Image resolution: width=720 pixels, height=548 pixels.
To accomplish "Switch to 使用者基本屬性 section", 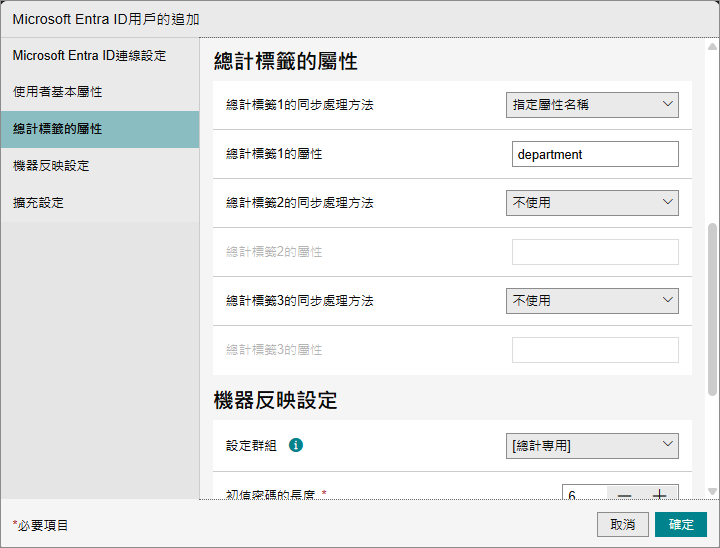I will [58, 92].
